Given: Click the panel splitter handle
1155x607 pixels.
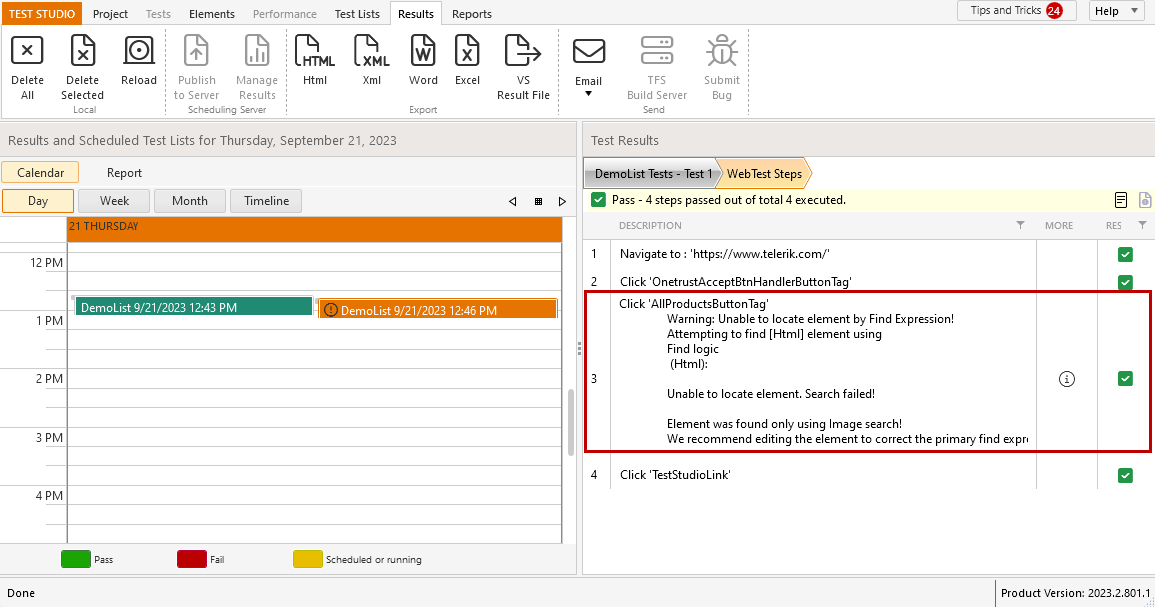Looking at the screenshot, I should (x=579, y=348).
